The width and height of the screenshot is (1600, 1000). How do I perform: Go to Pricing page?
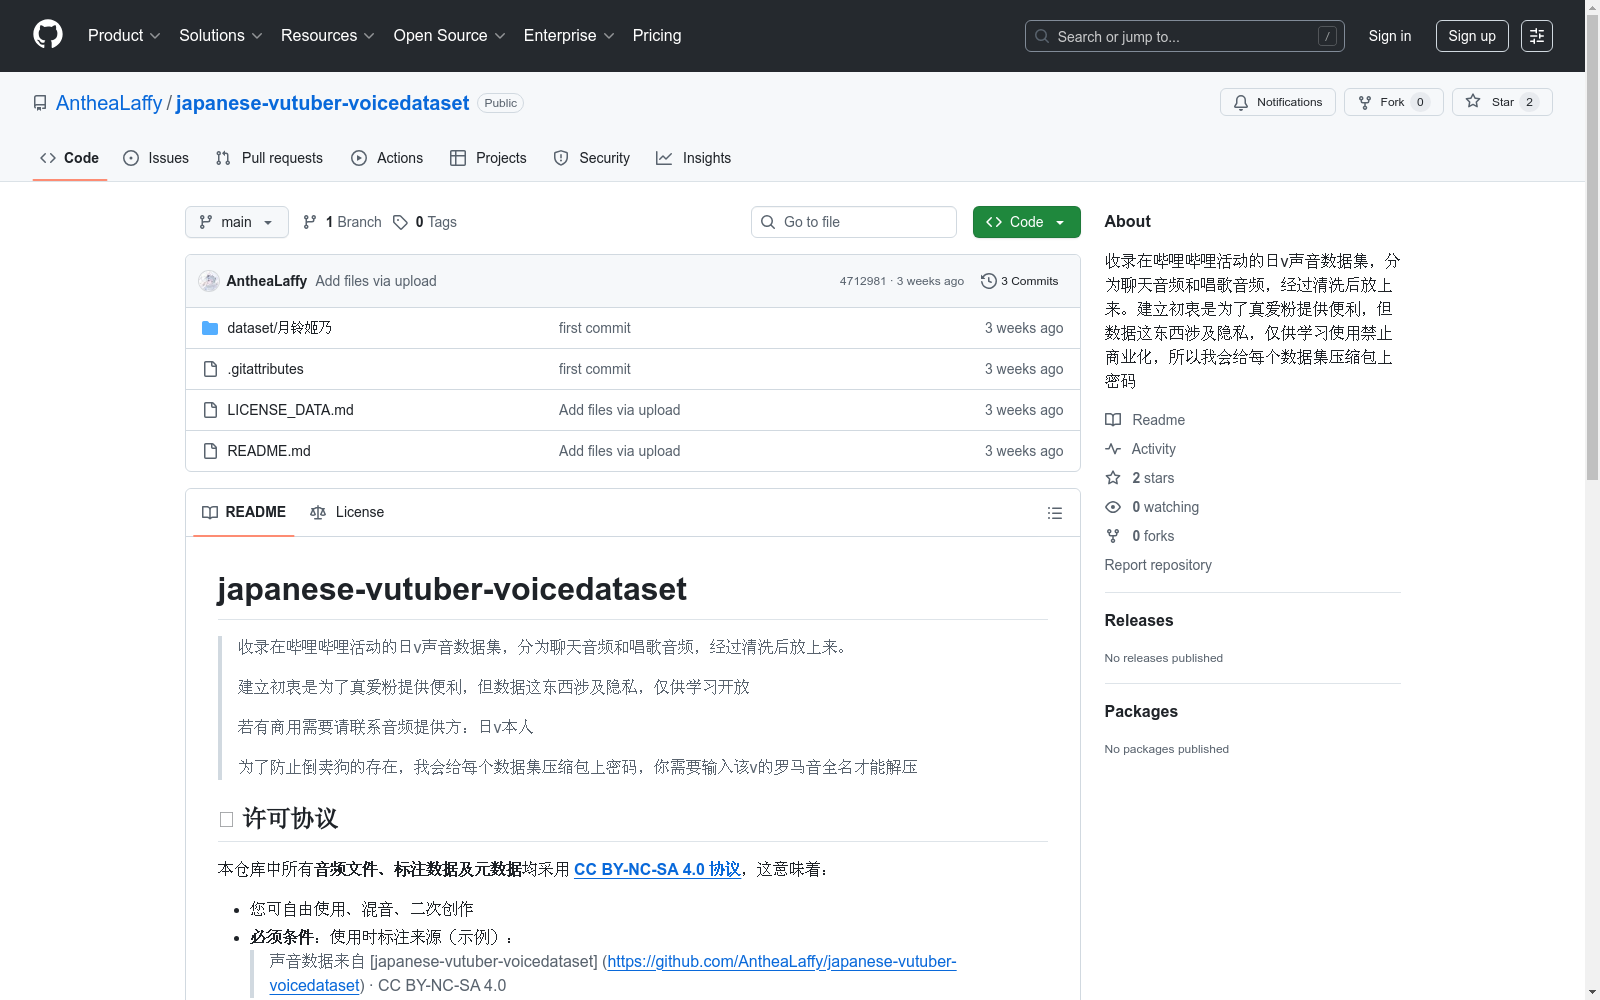pos(657,35)
